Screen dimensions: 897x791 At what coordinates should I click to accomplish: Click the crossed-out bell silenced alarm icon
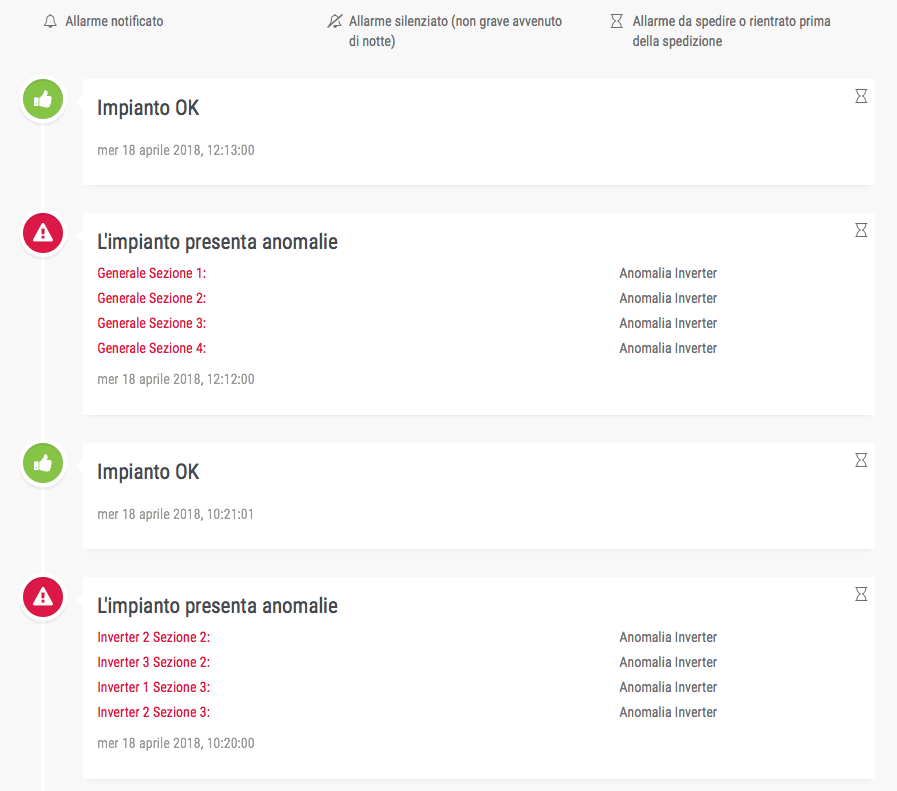pos(335,21)
